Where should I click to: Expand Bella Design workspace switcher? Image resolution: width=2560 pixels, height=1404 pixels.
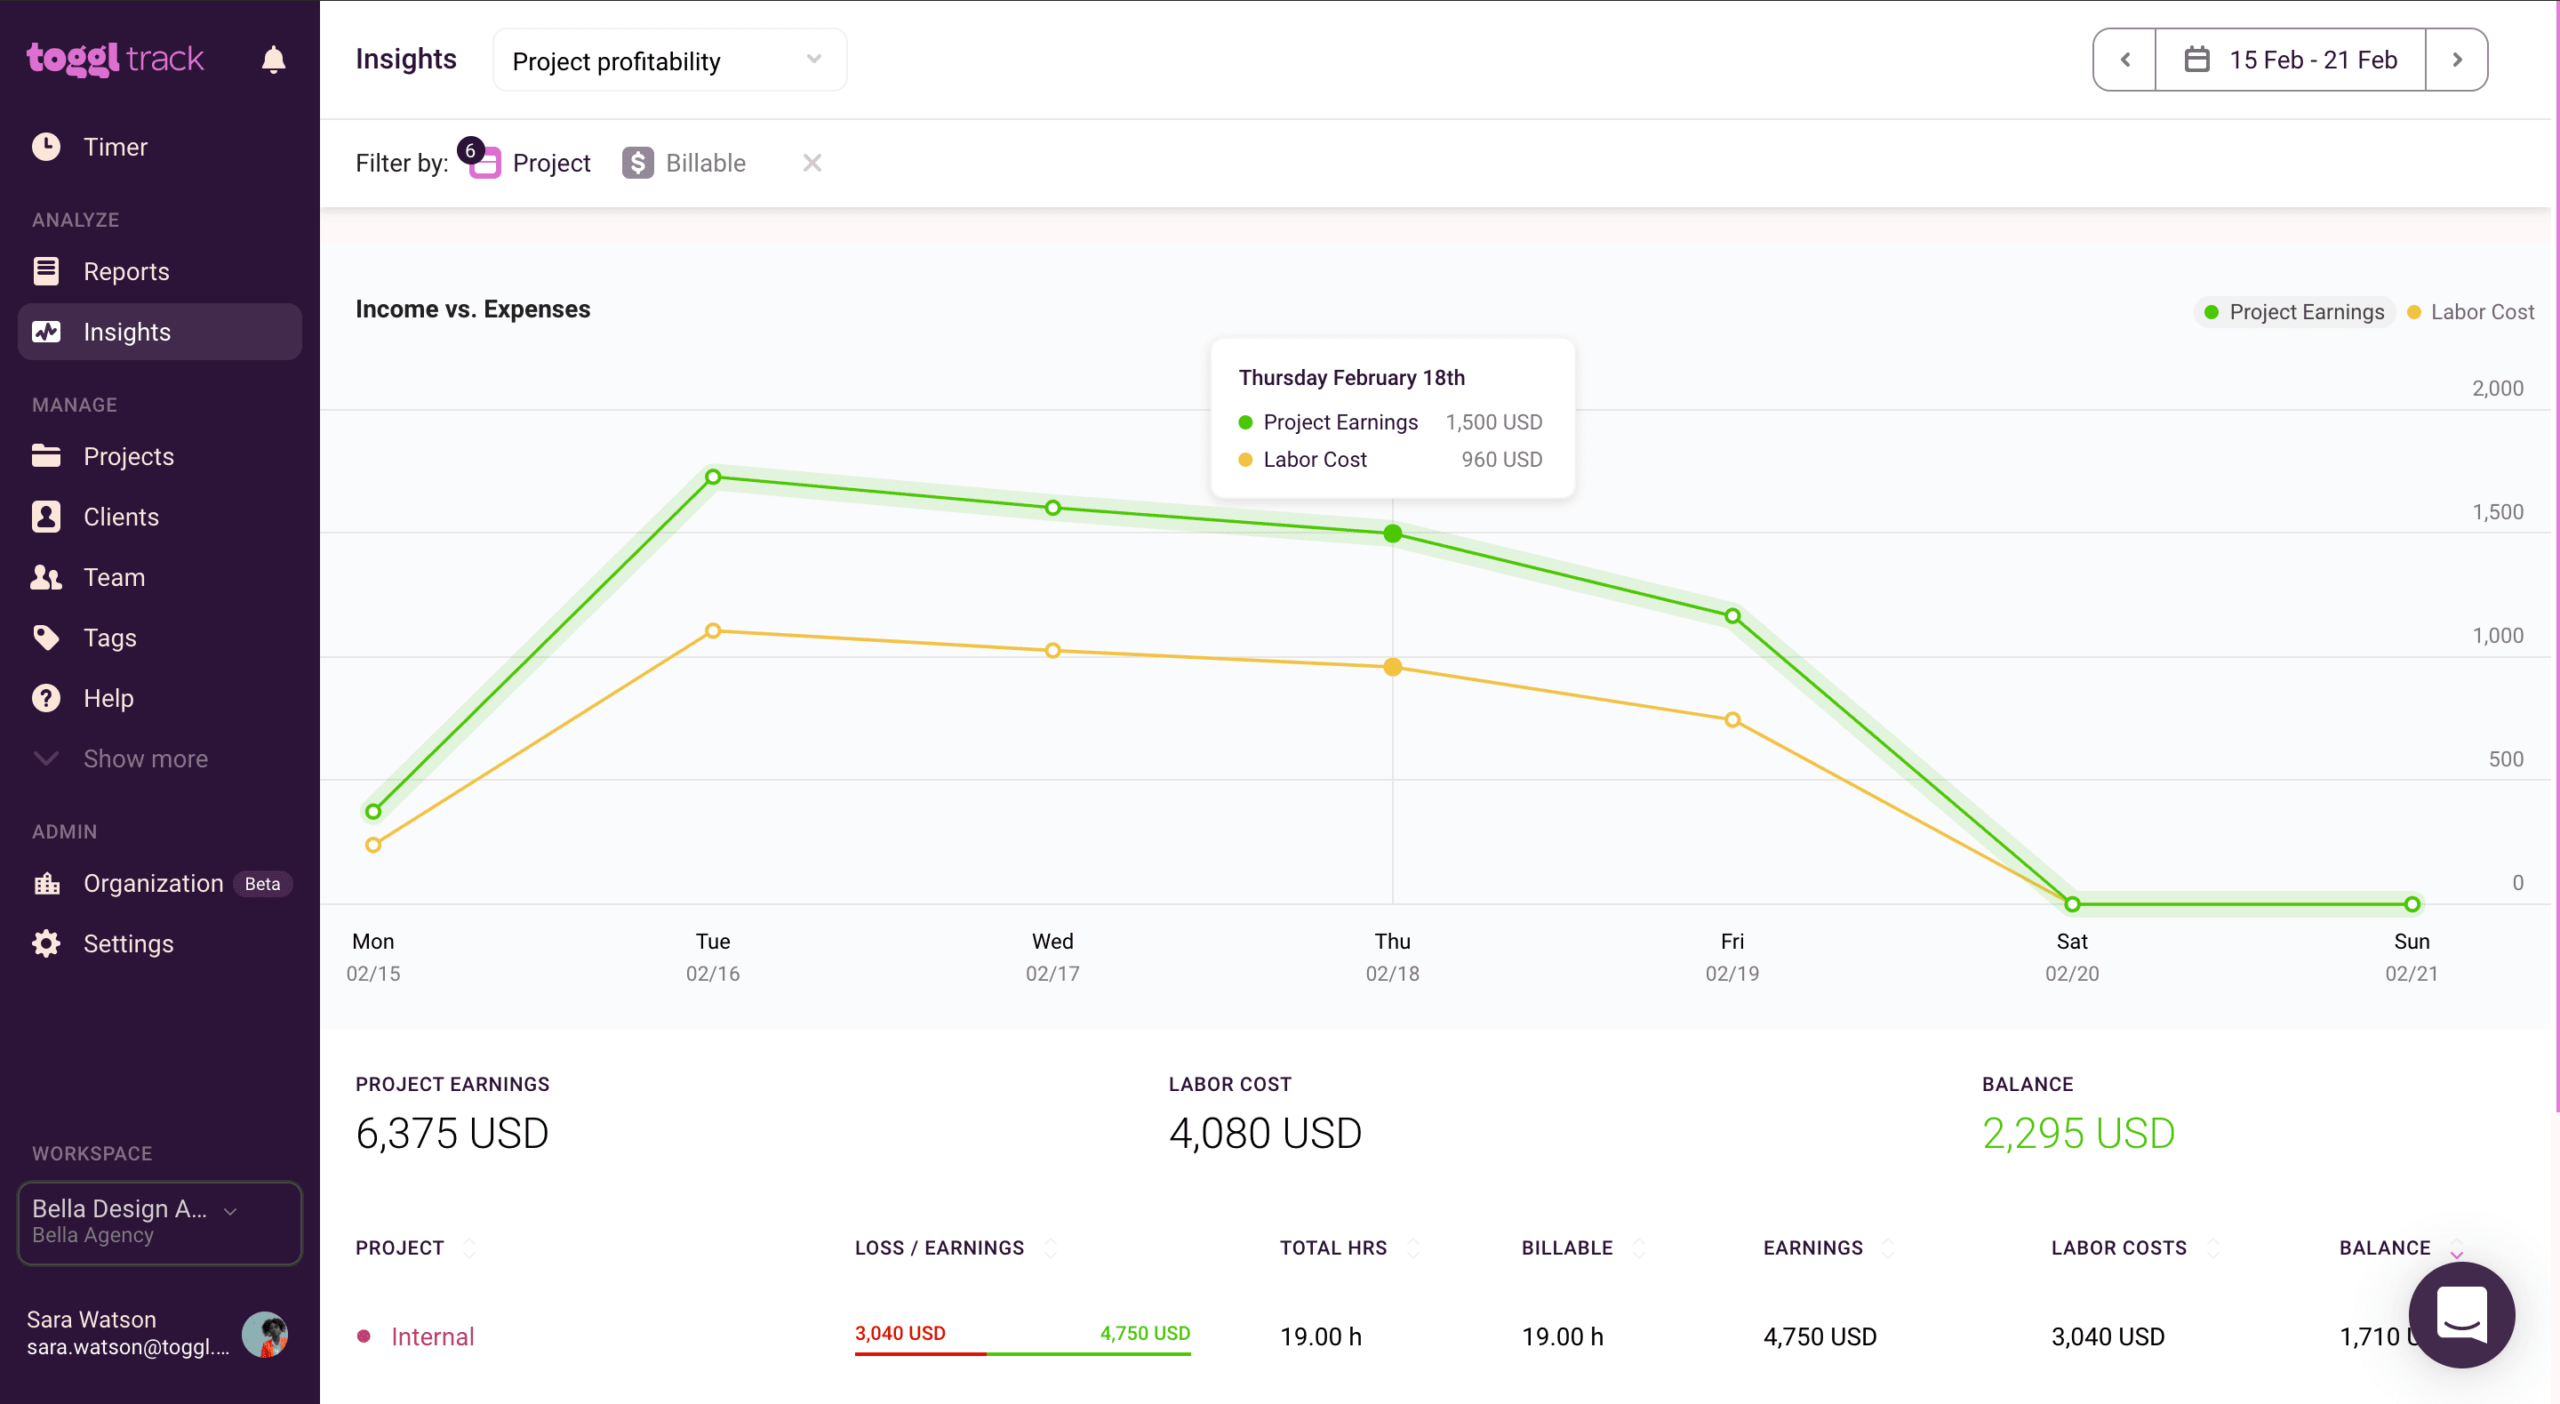160,1221
